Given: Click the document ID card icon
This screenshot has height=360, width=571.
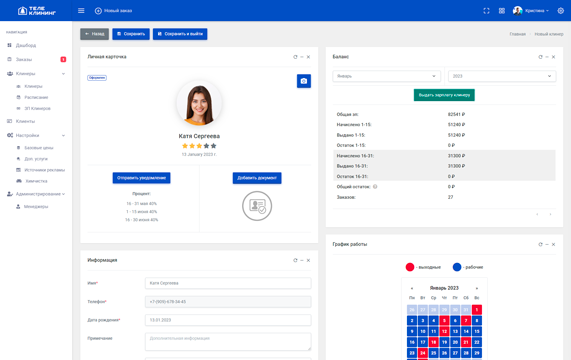Looking at the screenshot, I should [x=257, y=206].
